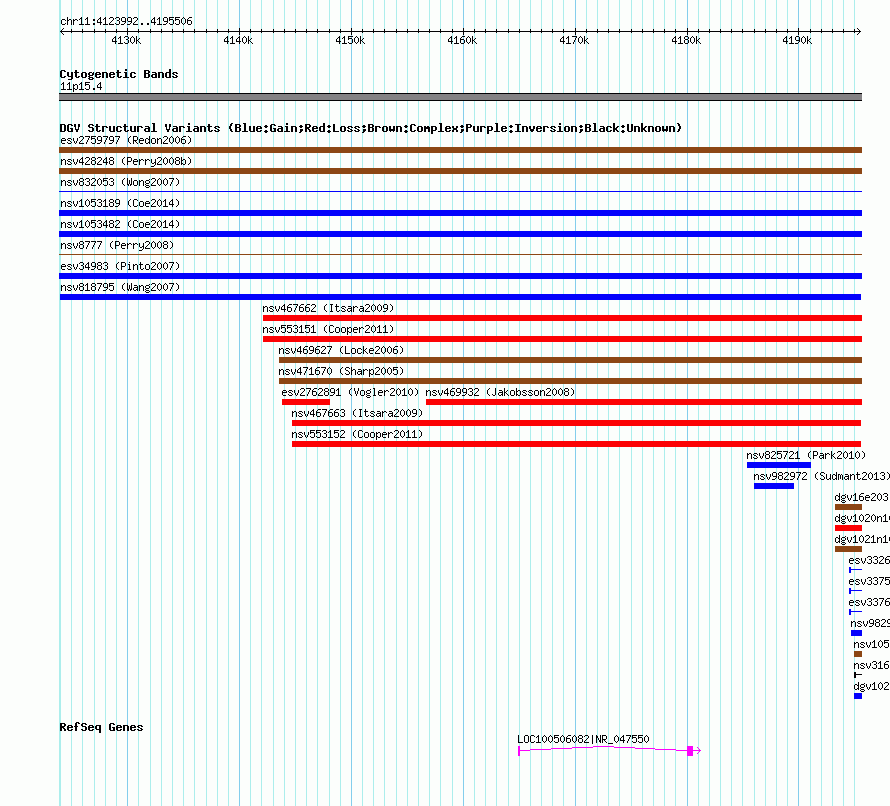Screen dimensions: 890x806
Task: Click the magenta LOC100506082 gene intron line
Action: (603, 748)
